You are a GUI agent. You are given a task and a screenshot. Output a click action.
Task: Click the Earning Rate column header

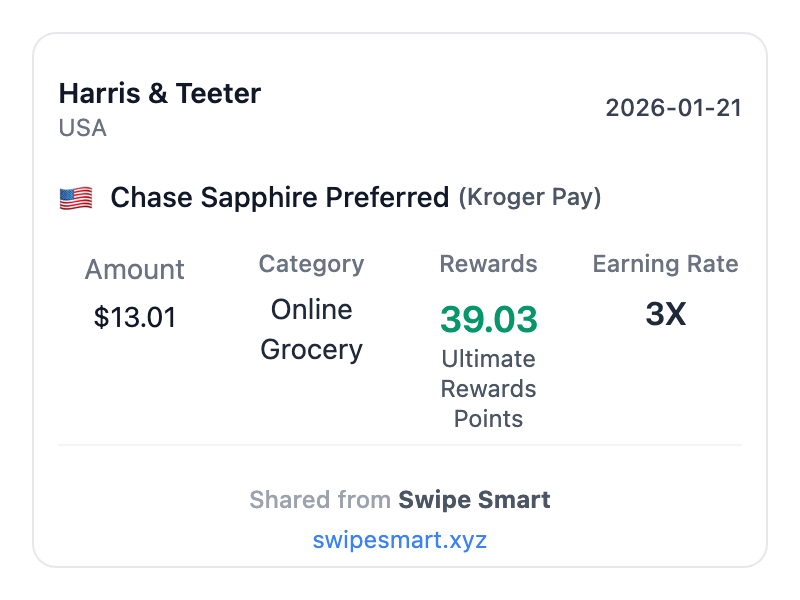665,264
